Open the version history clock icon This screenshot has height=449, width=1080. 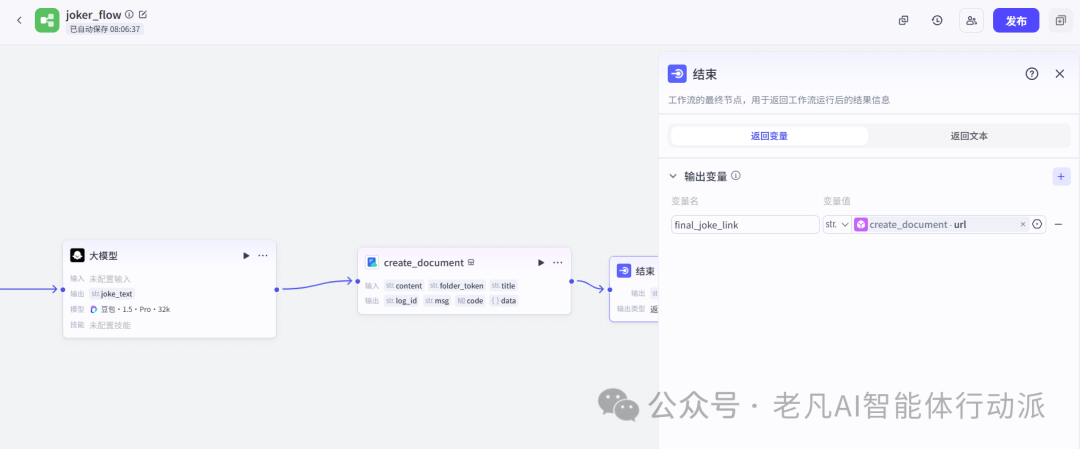(937, 21)
